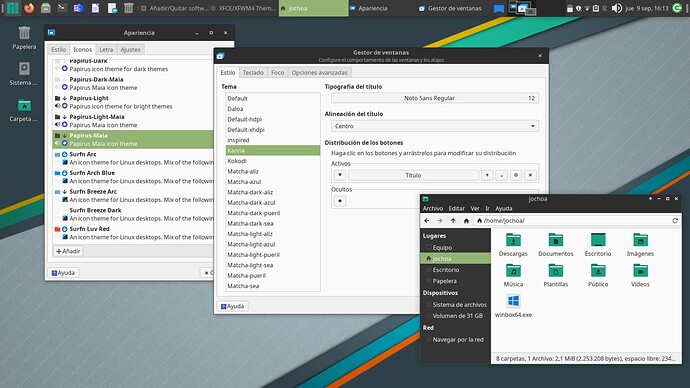Go back in the jochoa file manager
This screenshot has width=690, height=388.
click(x=426, y=220)
